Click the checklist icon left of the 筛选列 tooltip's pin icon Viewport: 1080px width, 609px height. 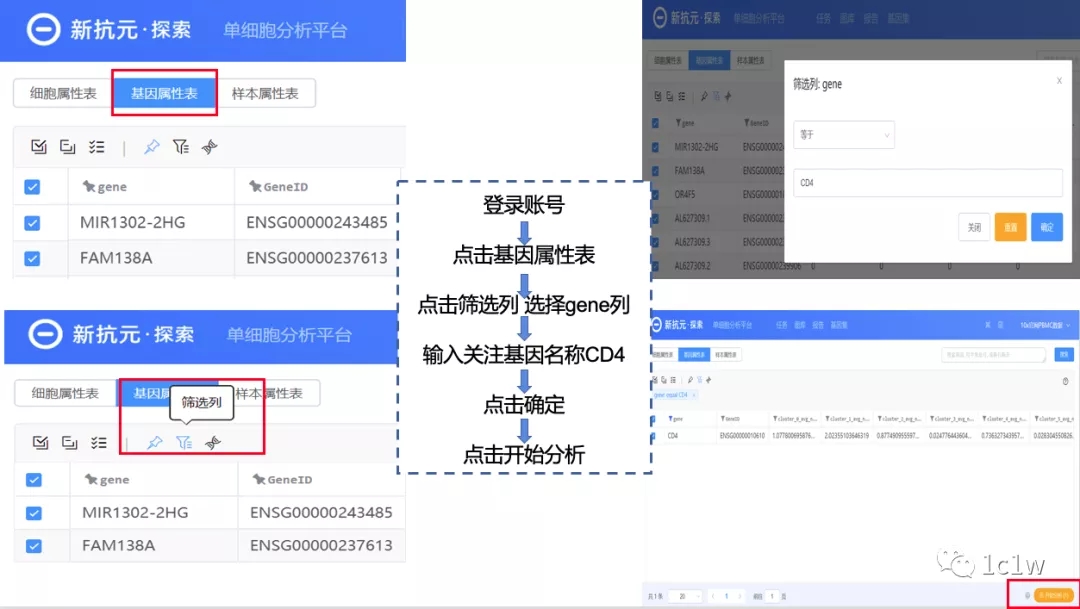point(97,442)
